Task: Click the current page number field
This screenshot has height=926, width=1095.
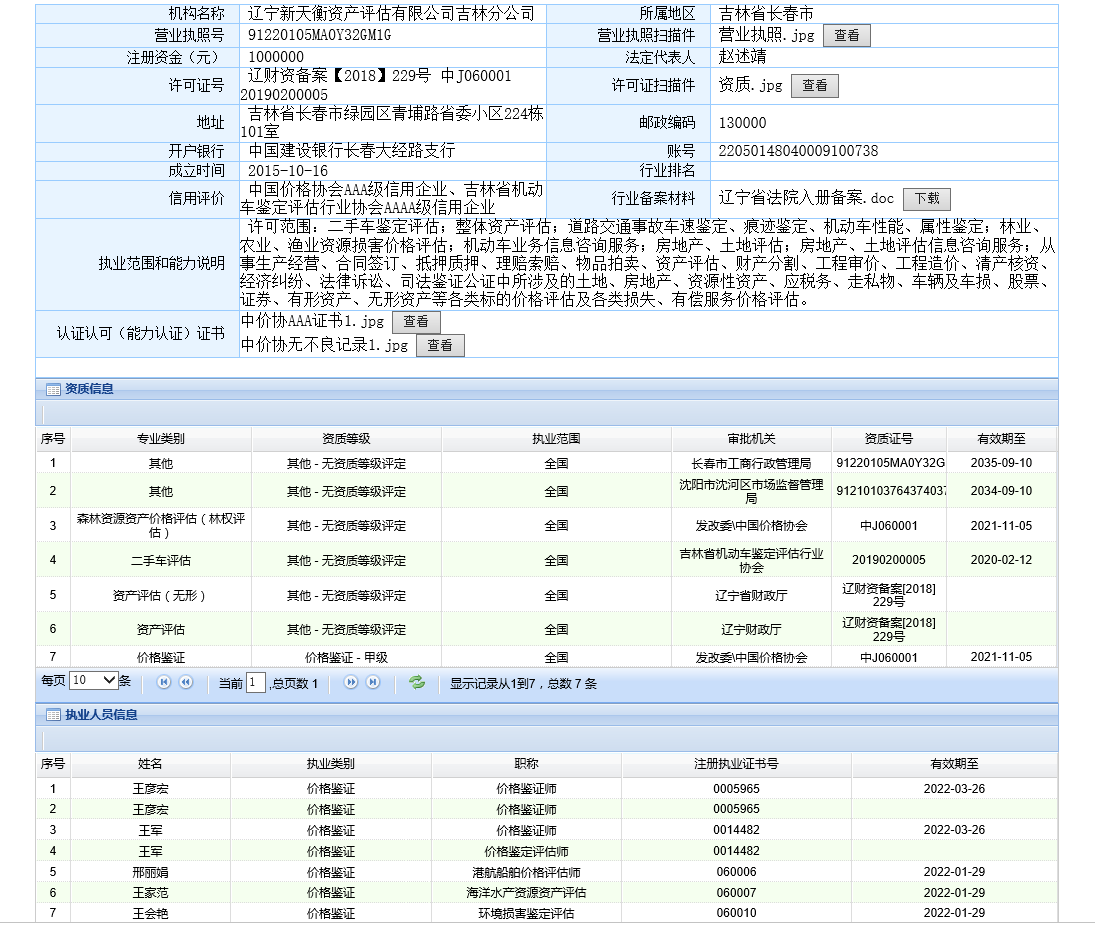Action: (x=256, y=682)
